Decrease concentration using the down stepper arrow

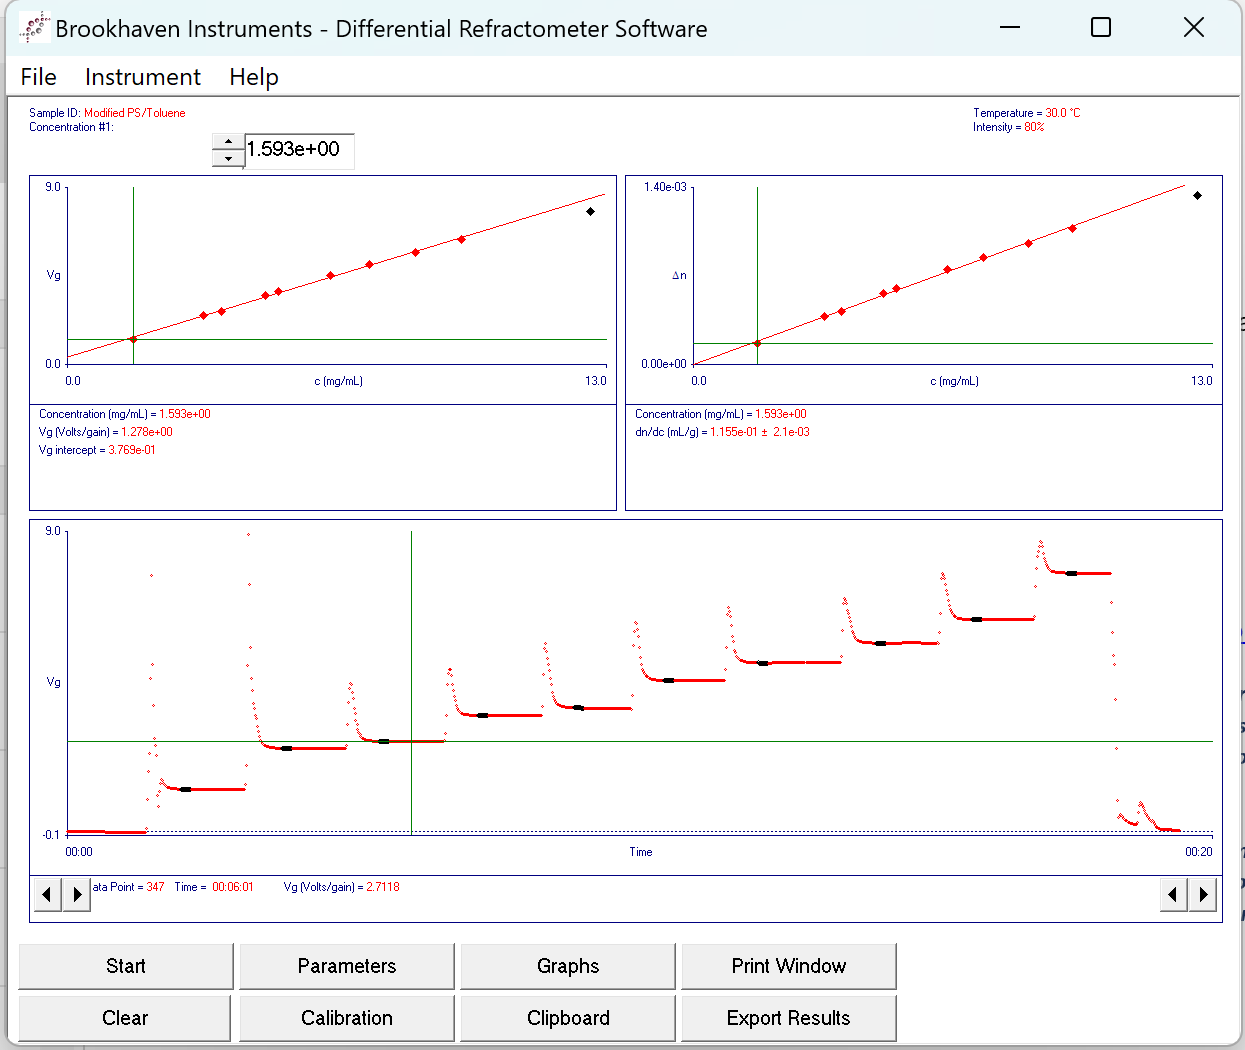click(227, 158)
